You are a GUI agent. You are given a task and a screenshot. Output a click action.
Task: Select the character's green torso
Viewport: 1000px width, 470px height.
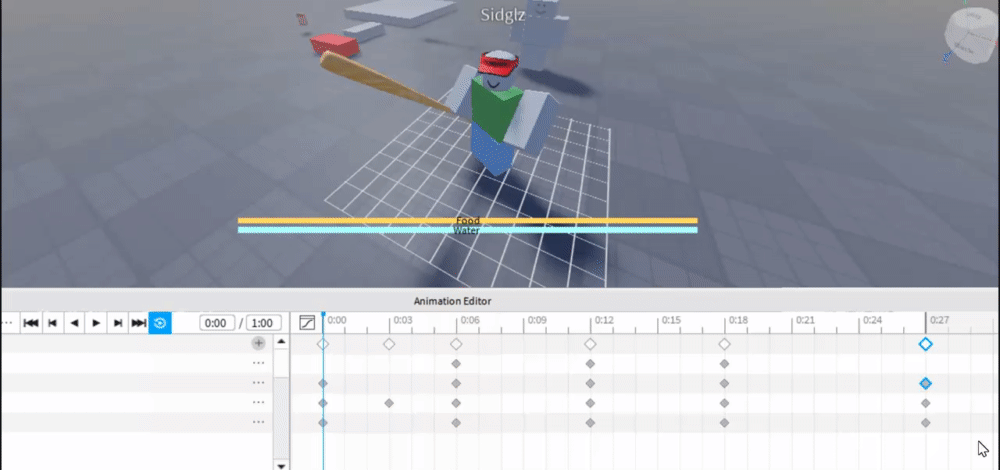click(497, 108)
